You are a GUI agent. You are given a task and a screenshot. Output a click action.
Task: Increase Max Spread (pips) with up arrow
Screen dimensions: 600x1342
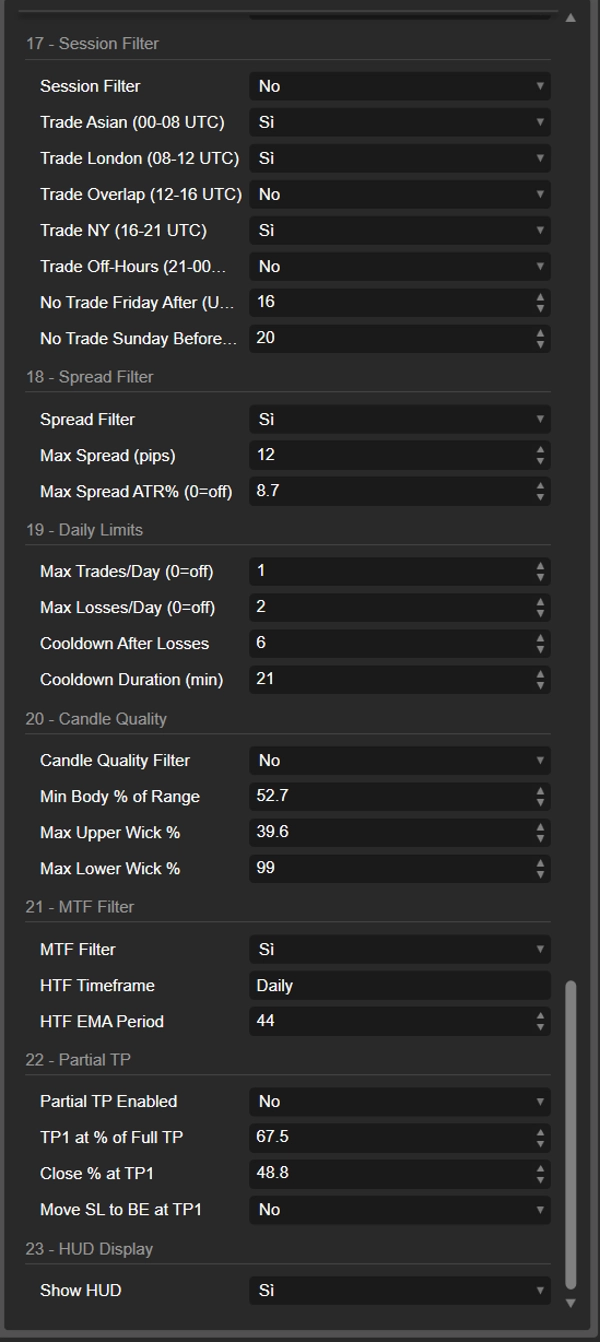pos(540,450)
